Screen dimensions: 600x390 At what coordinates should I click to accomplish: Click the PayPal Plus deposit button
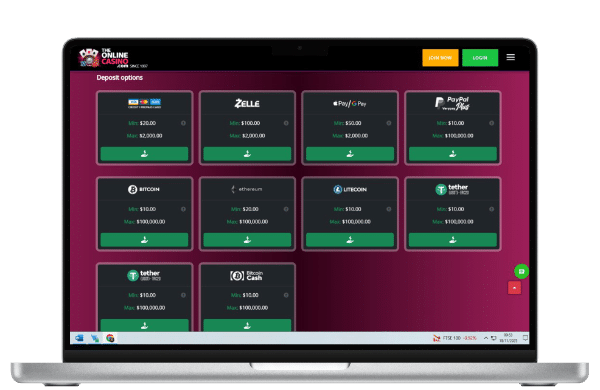tap(453, 154)
